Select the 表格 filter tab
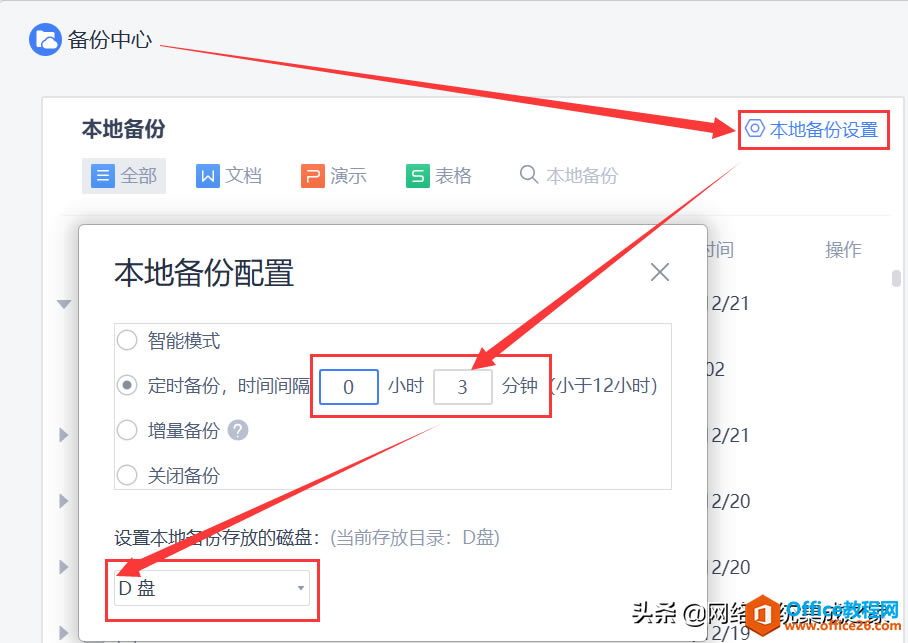Screen dimensions: 908x643 pos(439,176)
